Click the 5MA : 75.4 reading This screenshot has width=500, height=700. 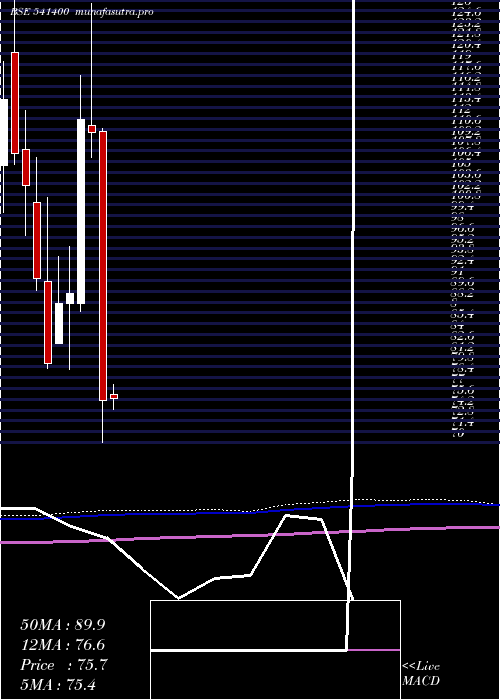[x=58, y=685]
